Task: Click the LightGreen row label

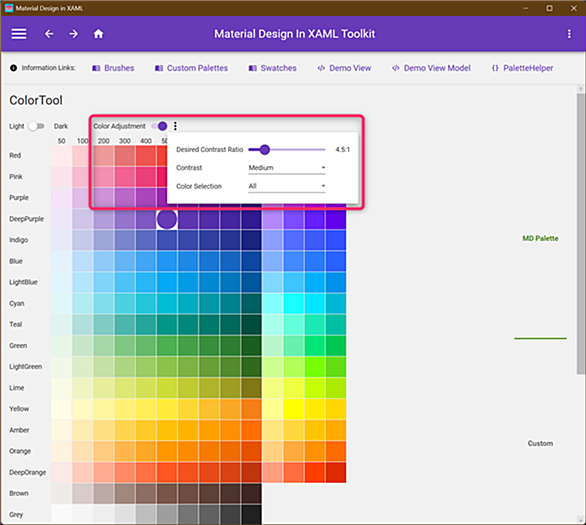Action: coord(25,367)
